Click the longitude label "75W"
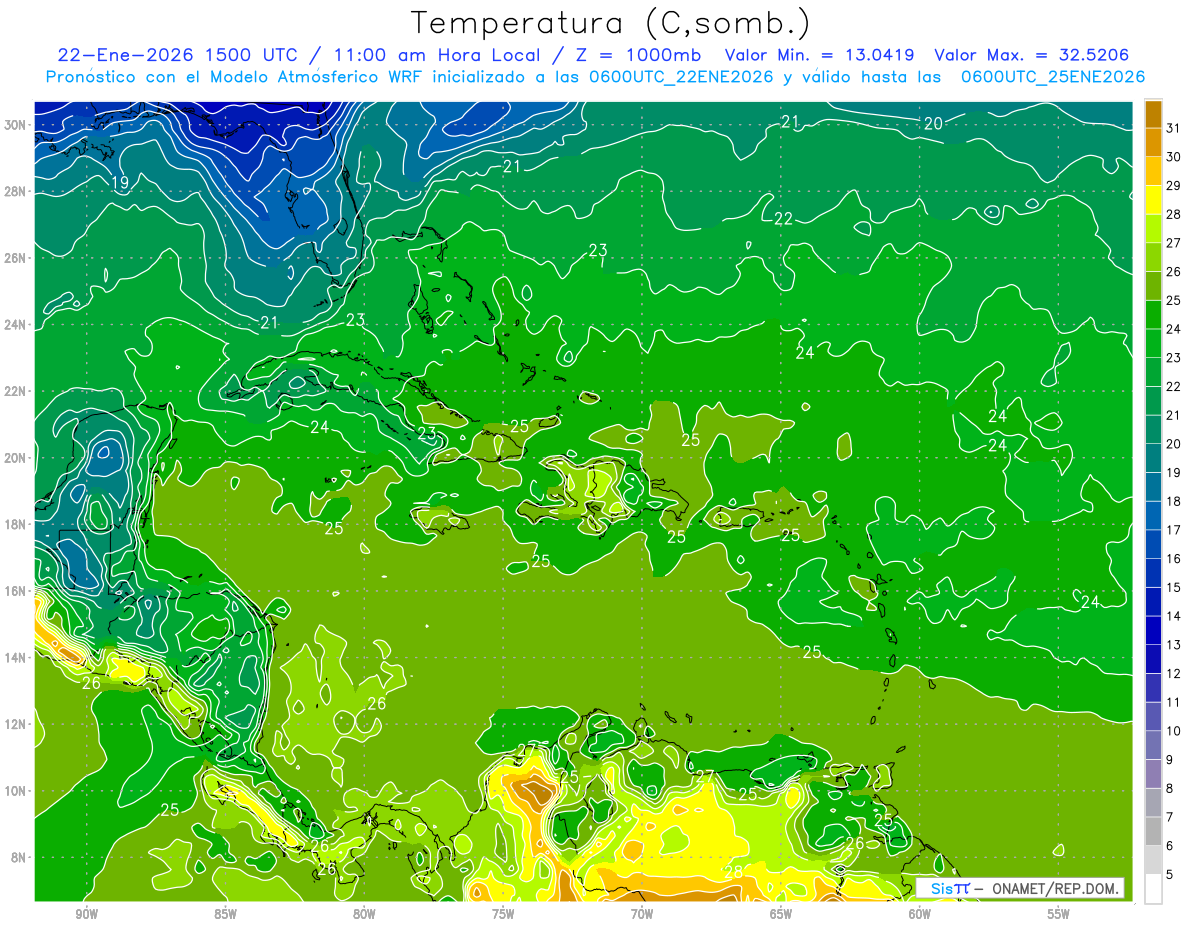Image resolution: width=1200 pixels, height=927 pixels. [503, 915]
